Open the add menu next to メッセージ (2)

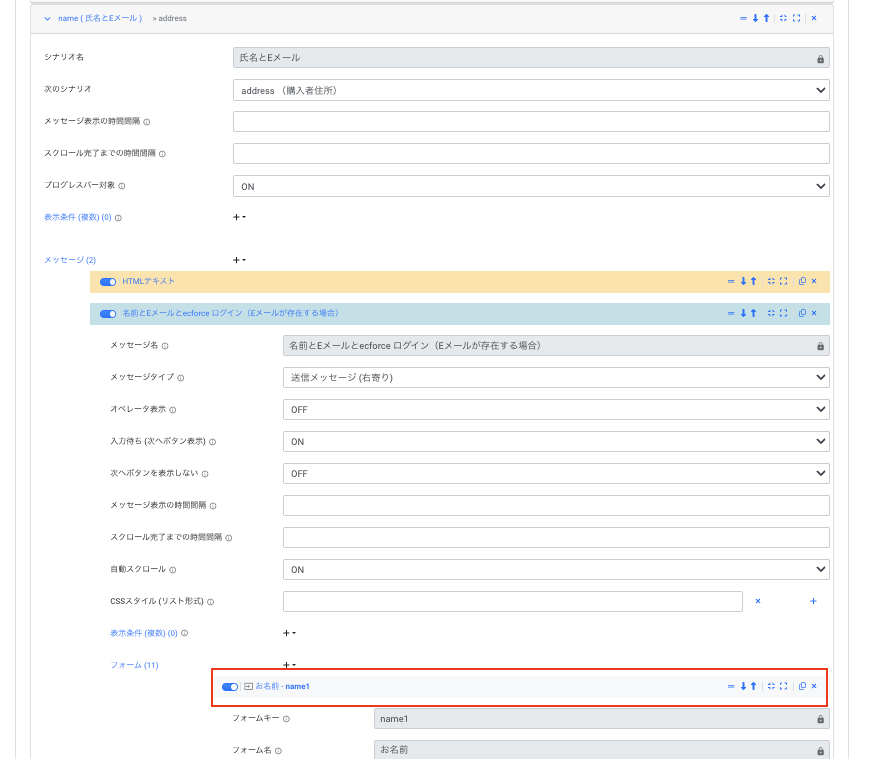point(239,260)
